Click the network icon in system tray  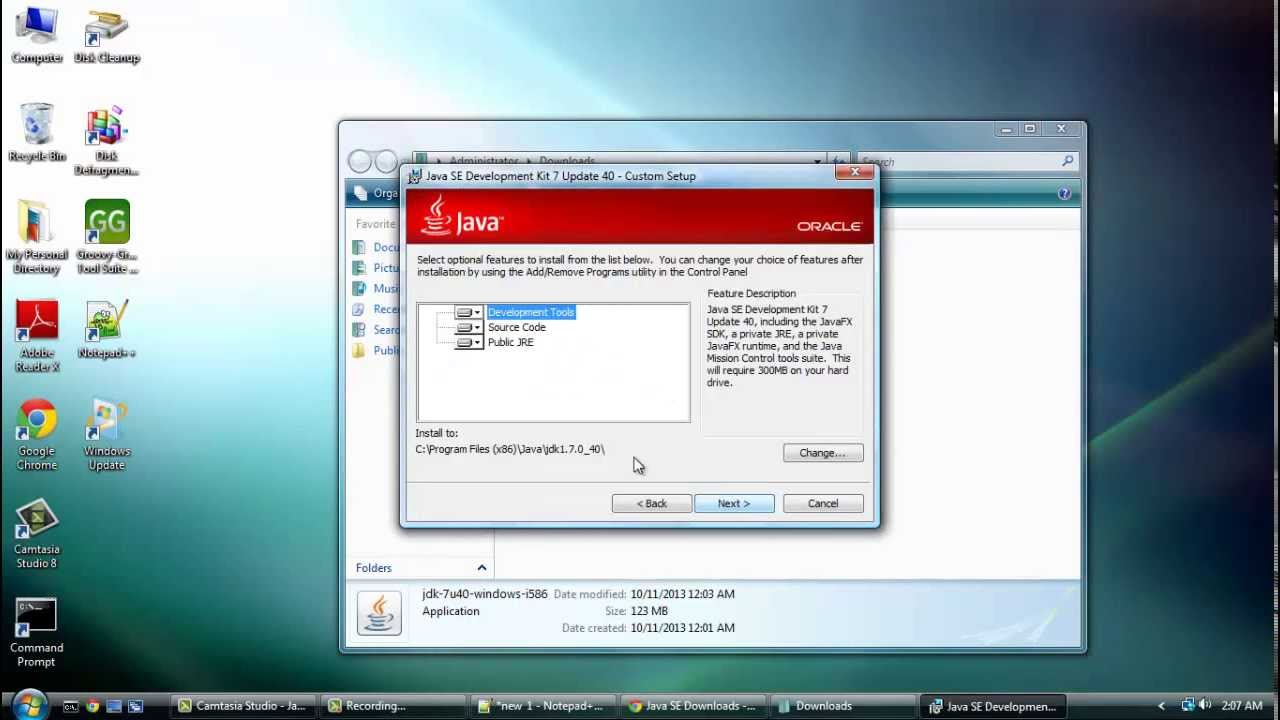(x=1187, y=705)
